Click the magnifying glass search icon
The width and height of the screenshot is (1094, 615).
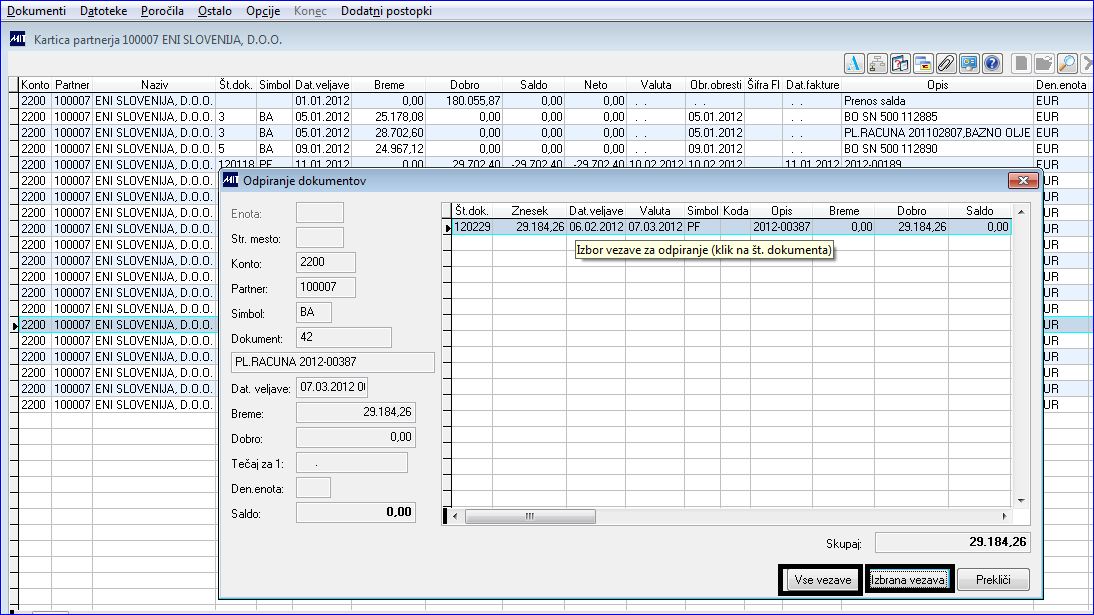pyautogui.click(x=1067, y=64)
